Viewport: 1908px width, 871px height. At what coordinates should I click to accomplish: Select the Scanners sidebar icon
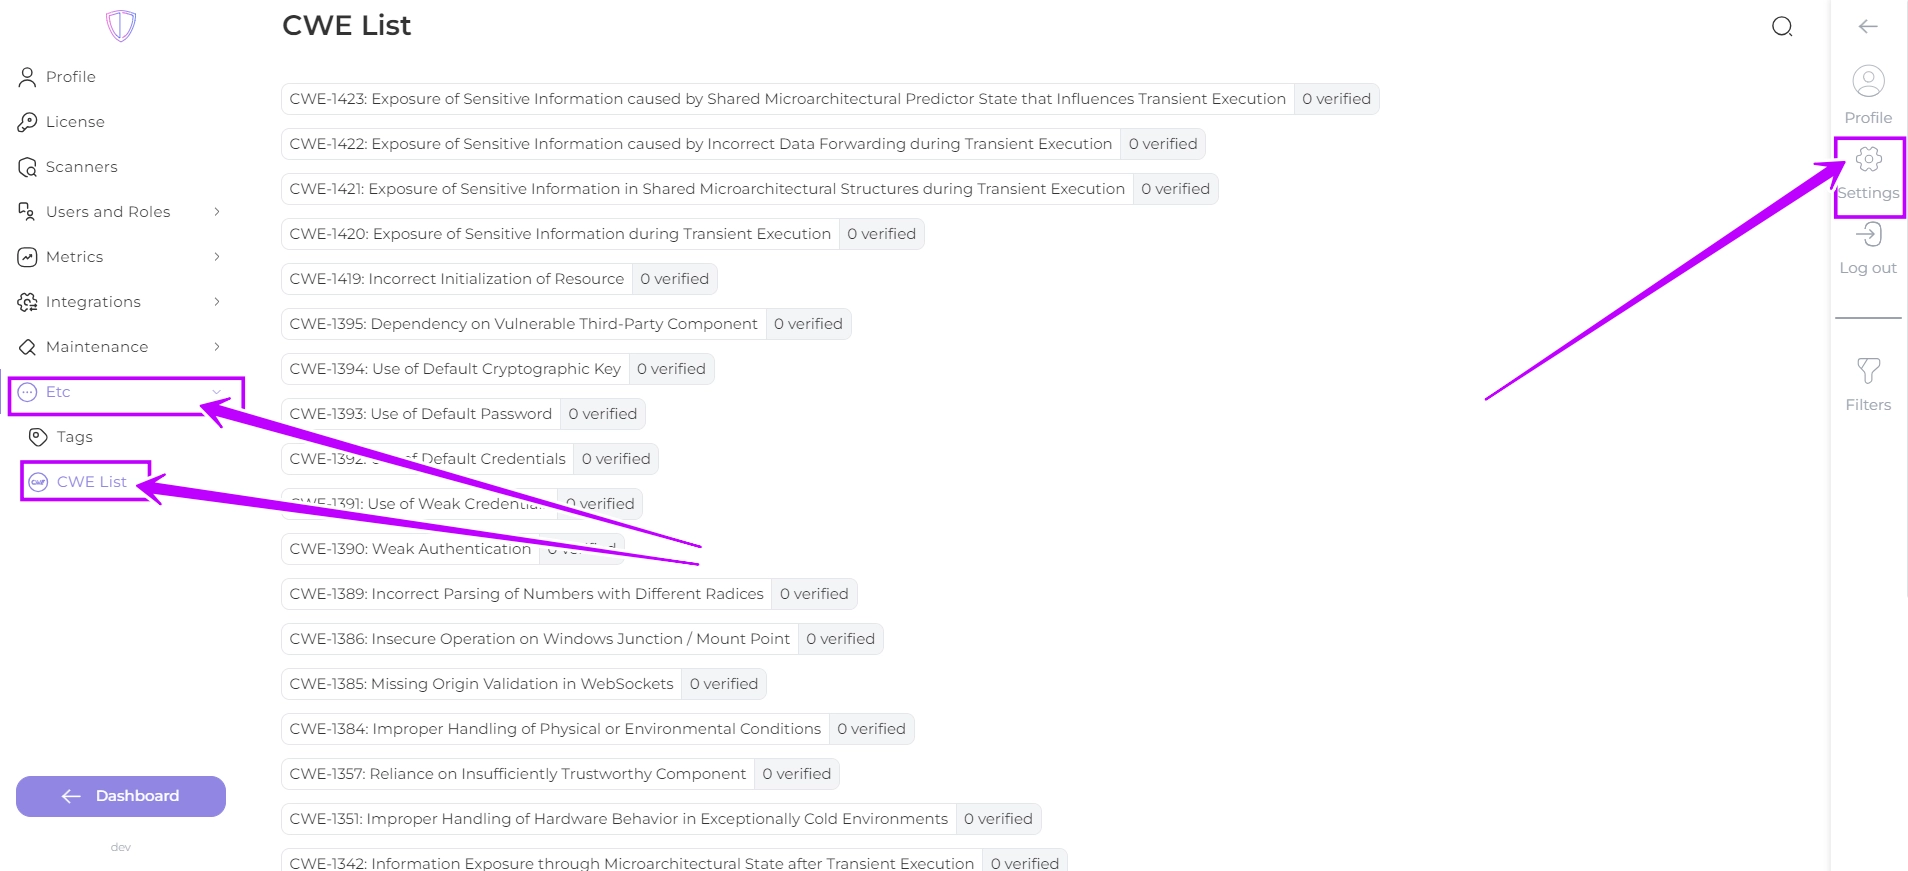pos(27,167)
